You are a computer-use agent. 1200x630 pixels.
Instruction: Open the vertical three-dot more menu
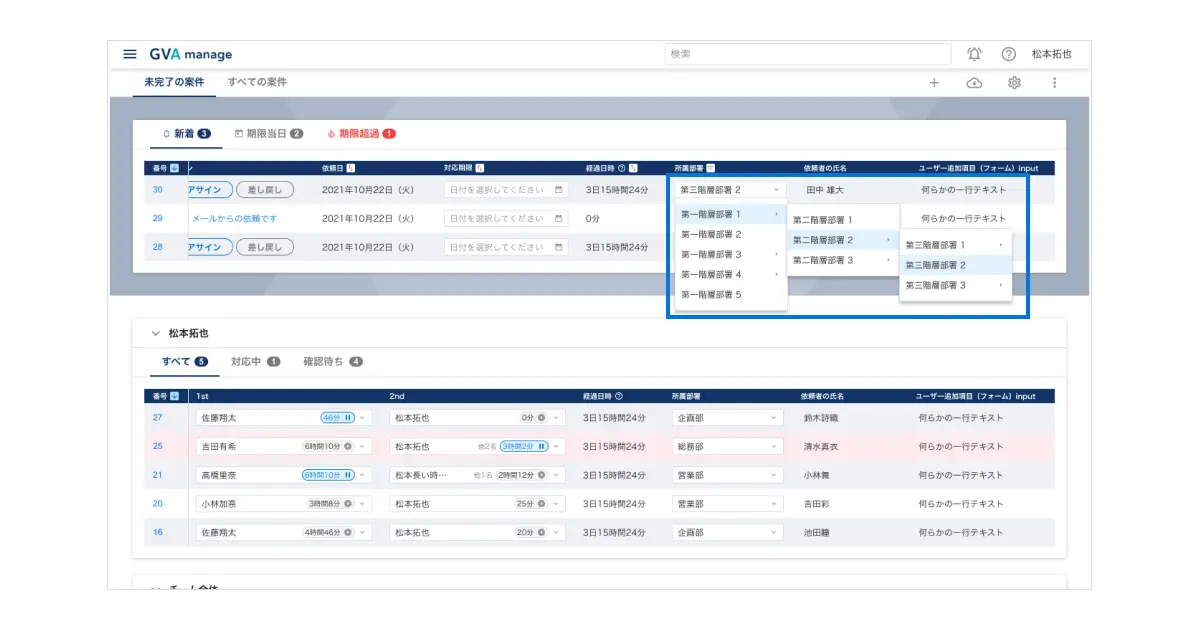[x=1054, y=83]
